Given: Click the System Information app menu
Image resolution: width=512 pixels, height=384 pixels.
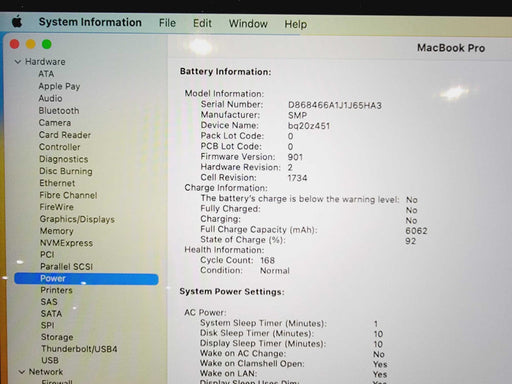Looking at the screenshot, I should point(90,22).
